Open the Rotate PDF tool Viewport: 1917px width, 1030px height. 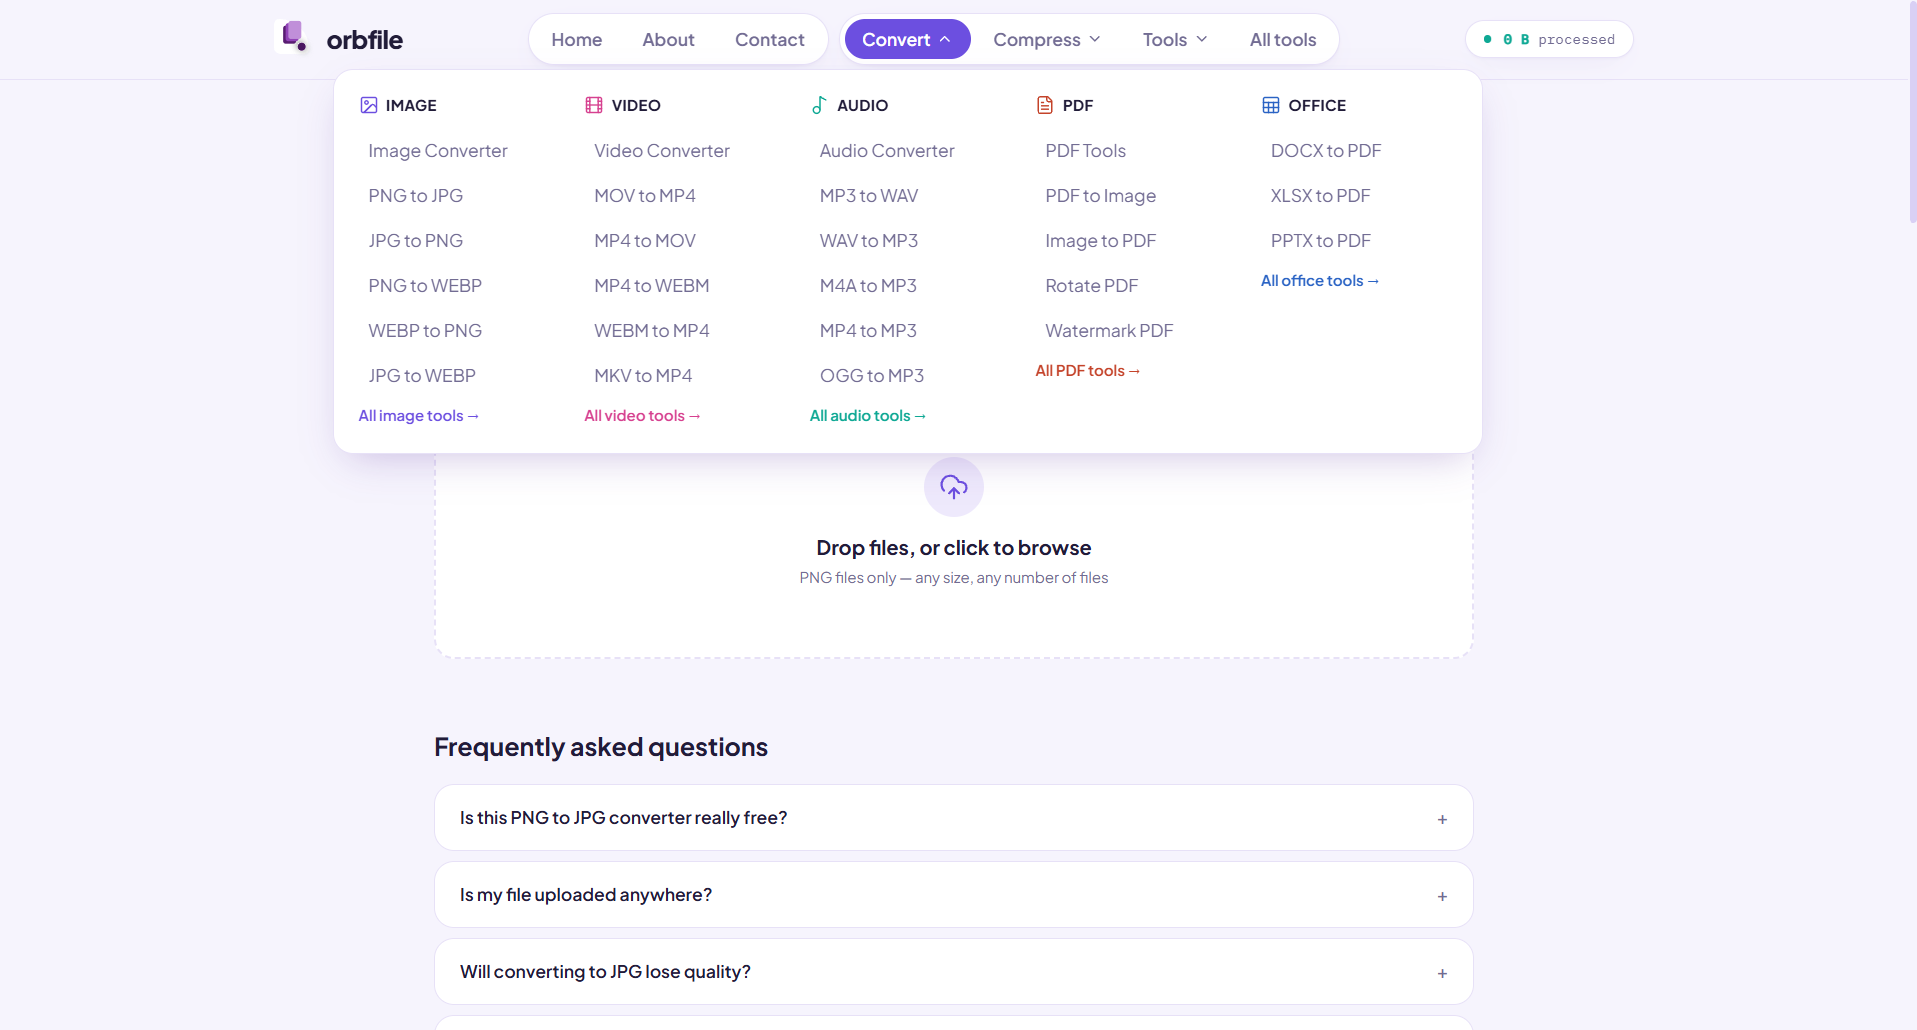pos(1092,286)
